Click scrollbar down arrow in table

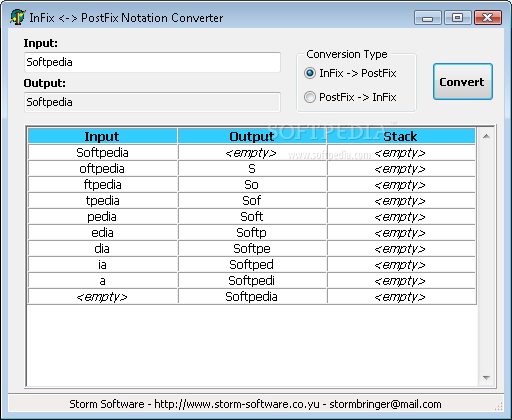(x=486, y=378)
